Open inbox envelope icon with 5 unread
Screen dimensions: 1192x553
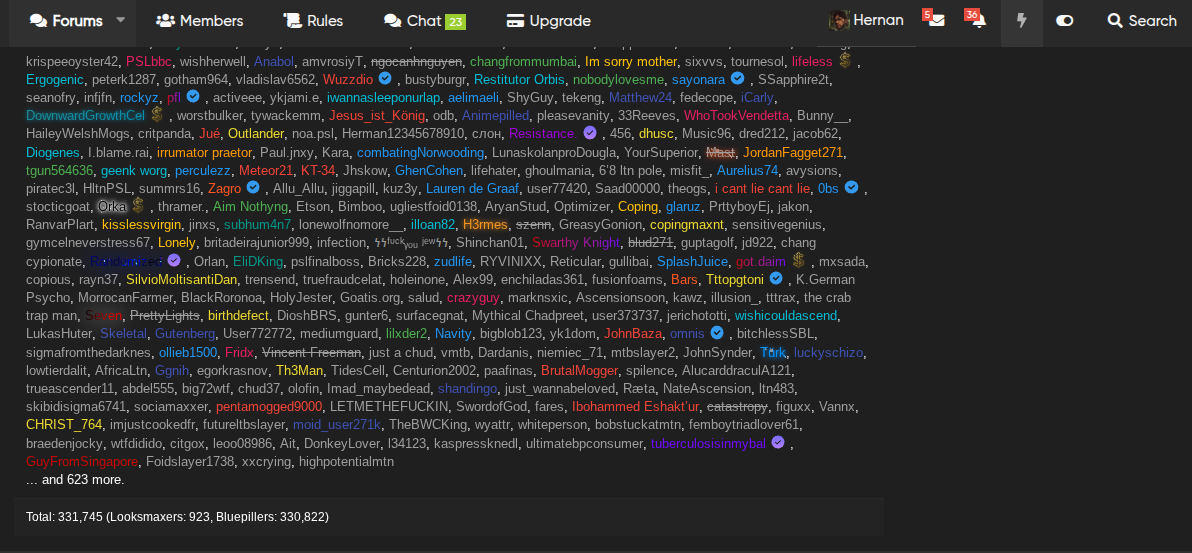click(x=935, y=21)
